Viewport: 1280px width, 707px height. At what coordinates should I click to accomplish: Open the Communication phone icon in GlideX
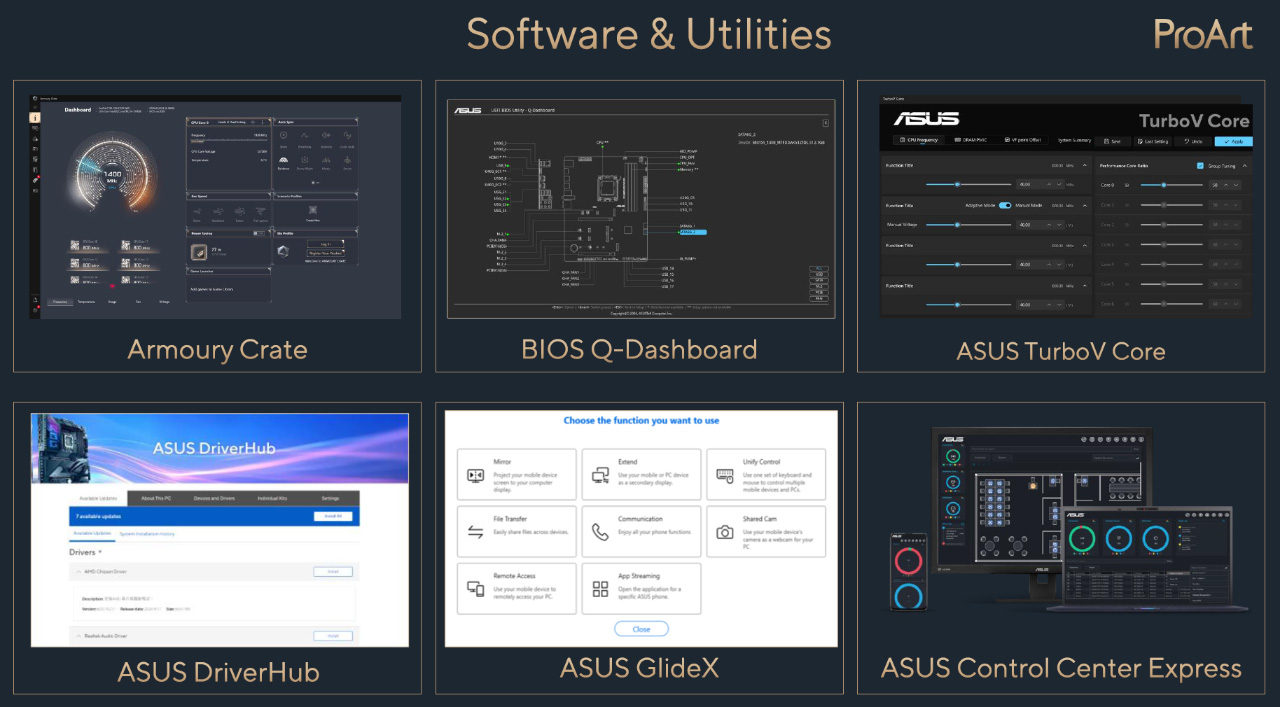point(600,532)
